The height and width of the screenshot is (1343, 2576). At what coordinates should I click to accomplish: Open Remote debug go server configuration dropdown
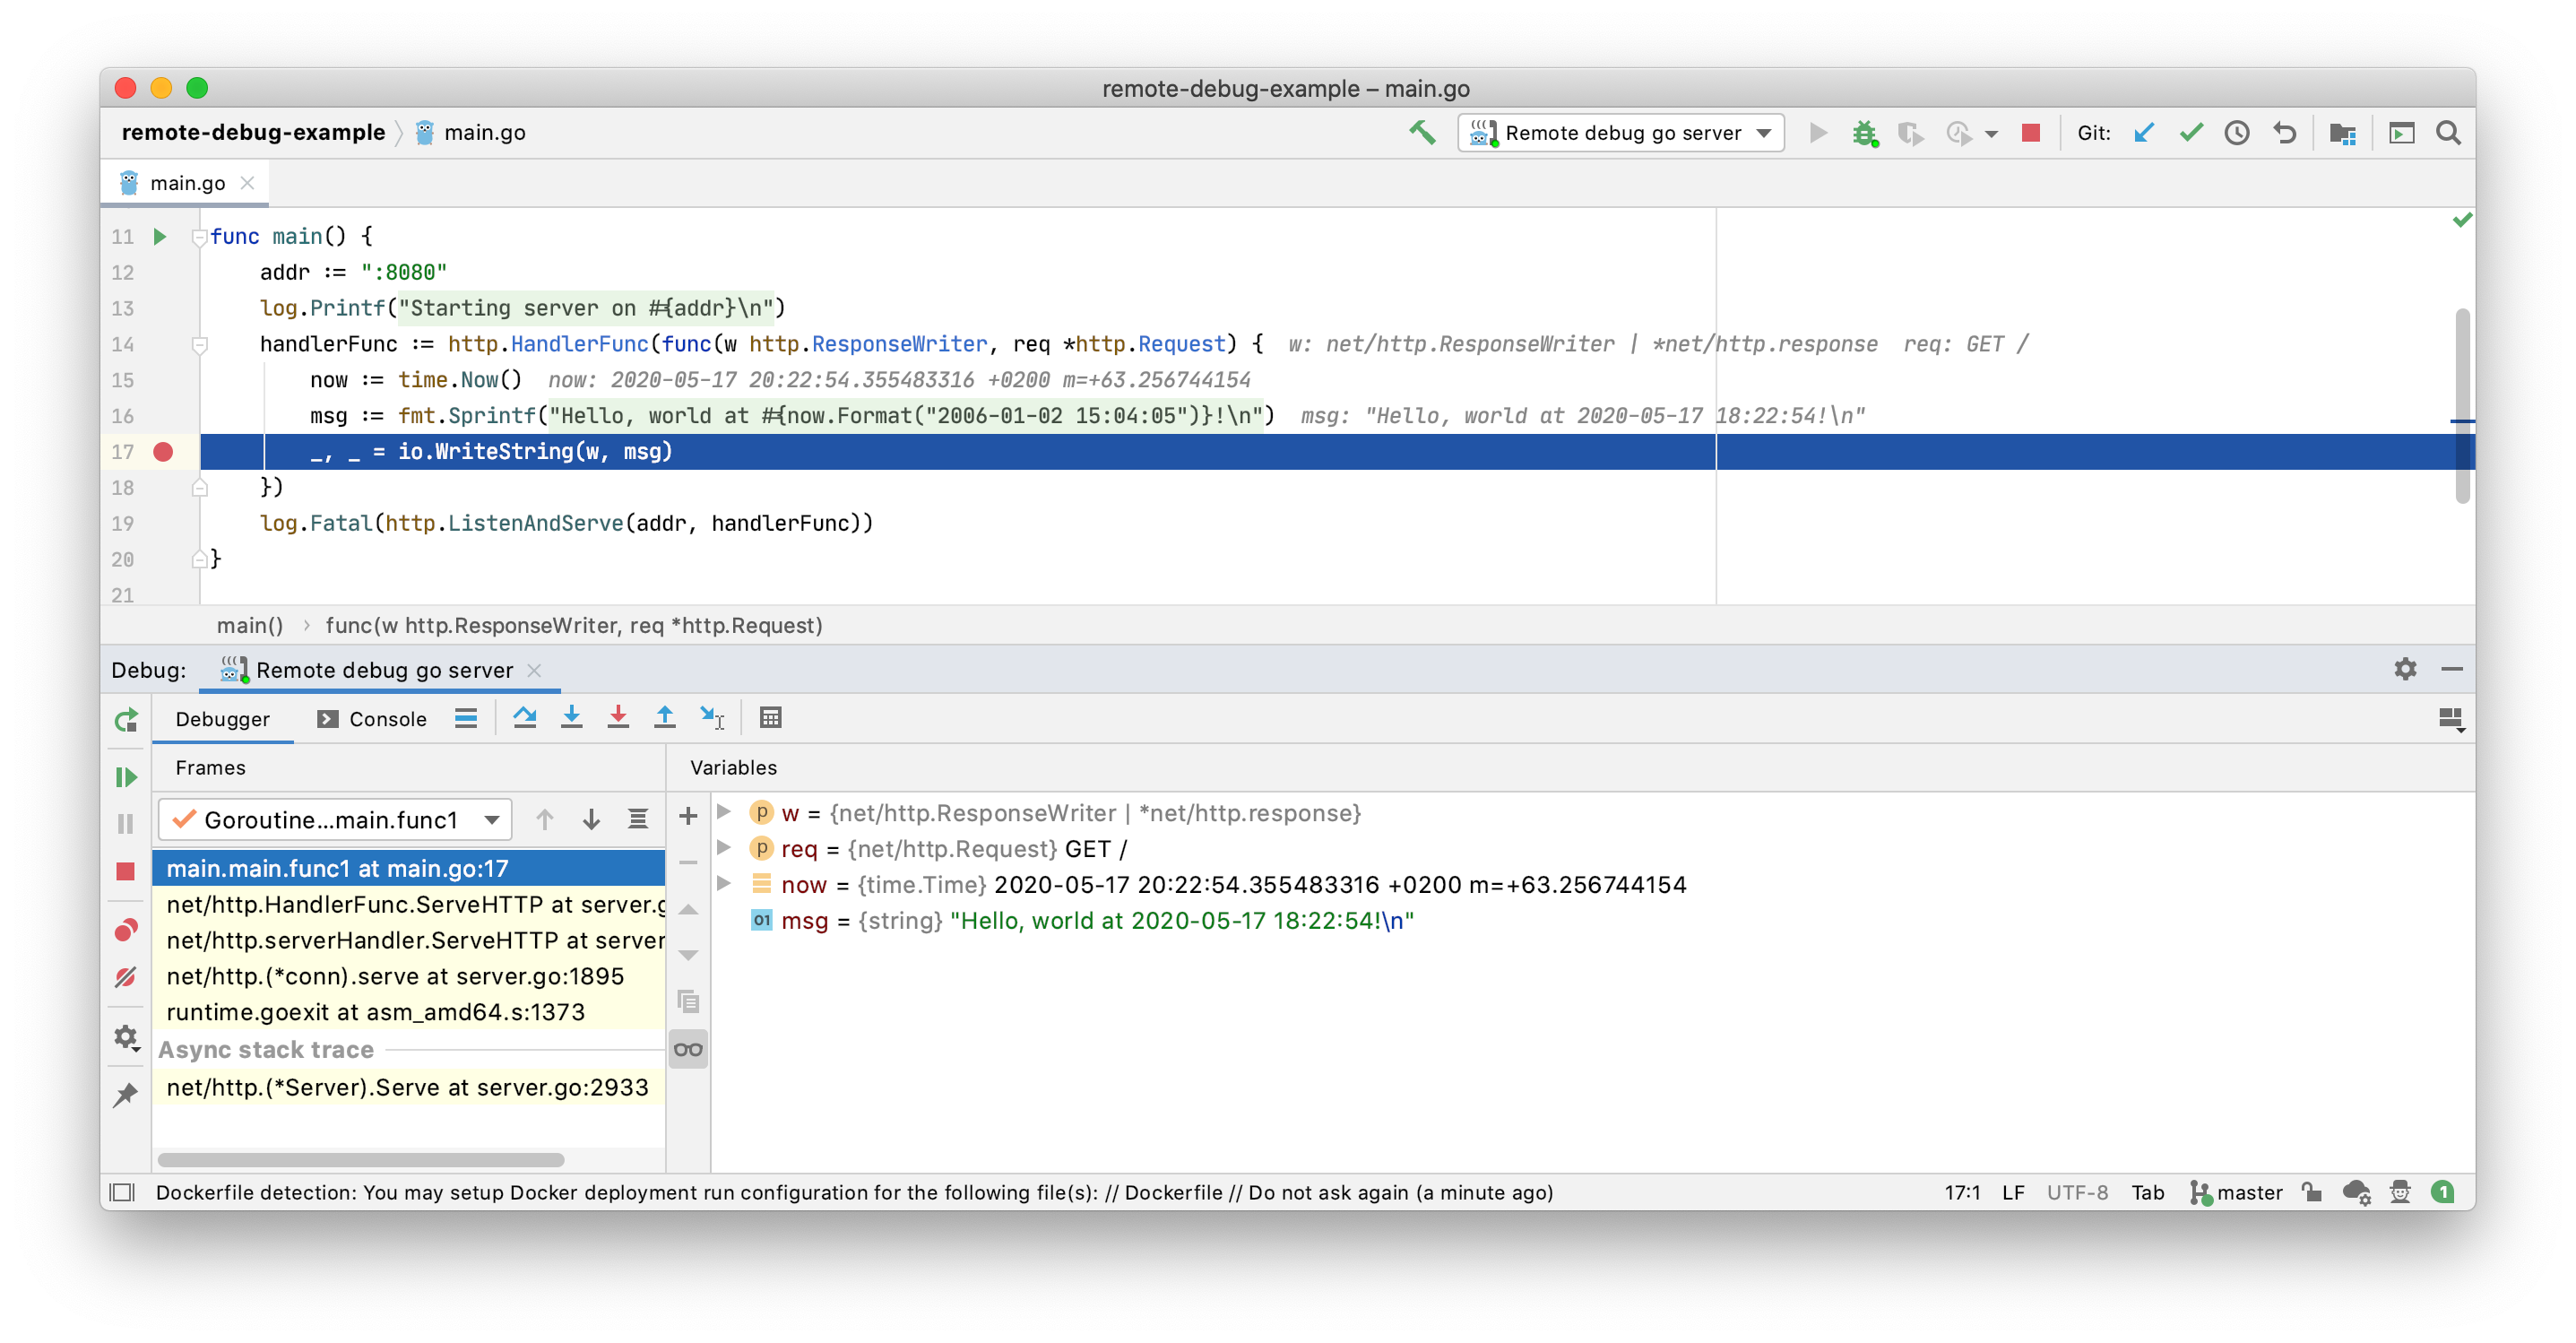pos(1621,133)
